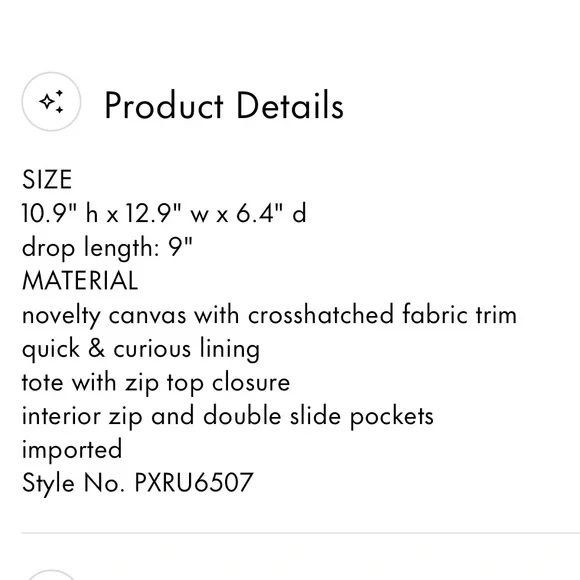Click the SIZE label

[x=47, y=180]
